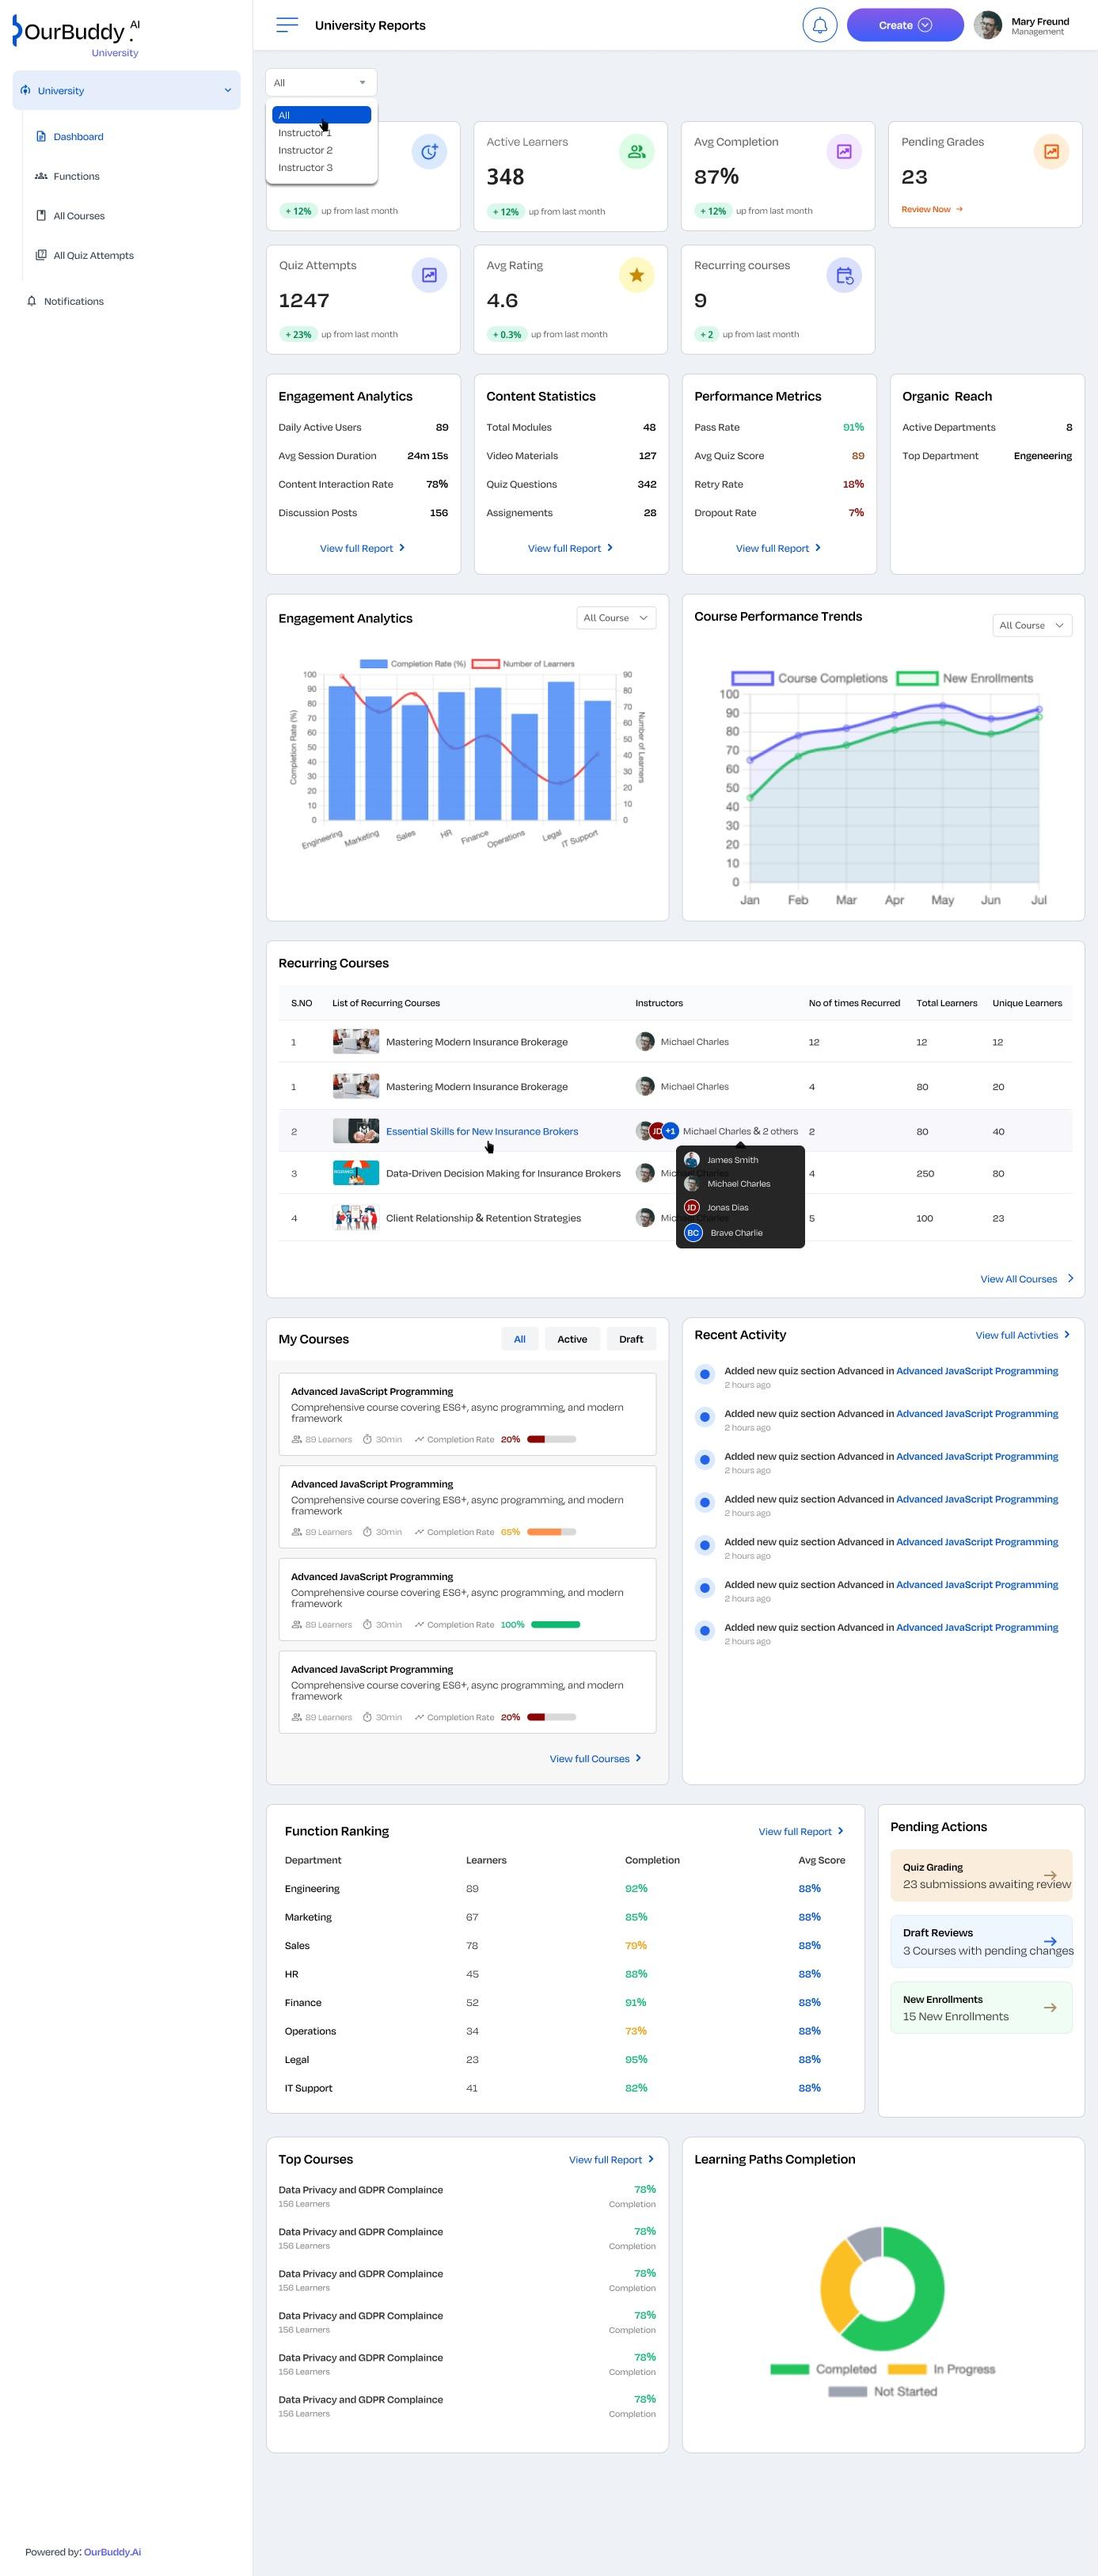This screenshot has width=1098, height=2576.
Task: Toggle Completion Rate (%) chart legend swatch
Action: click(373, 664)
